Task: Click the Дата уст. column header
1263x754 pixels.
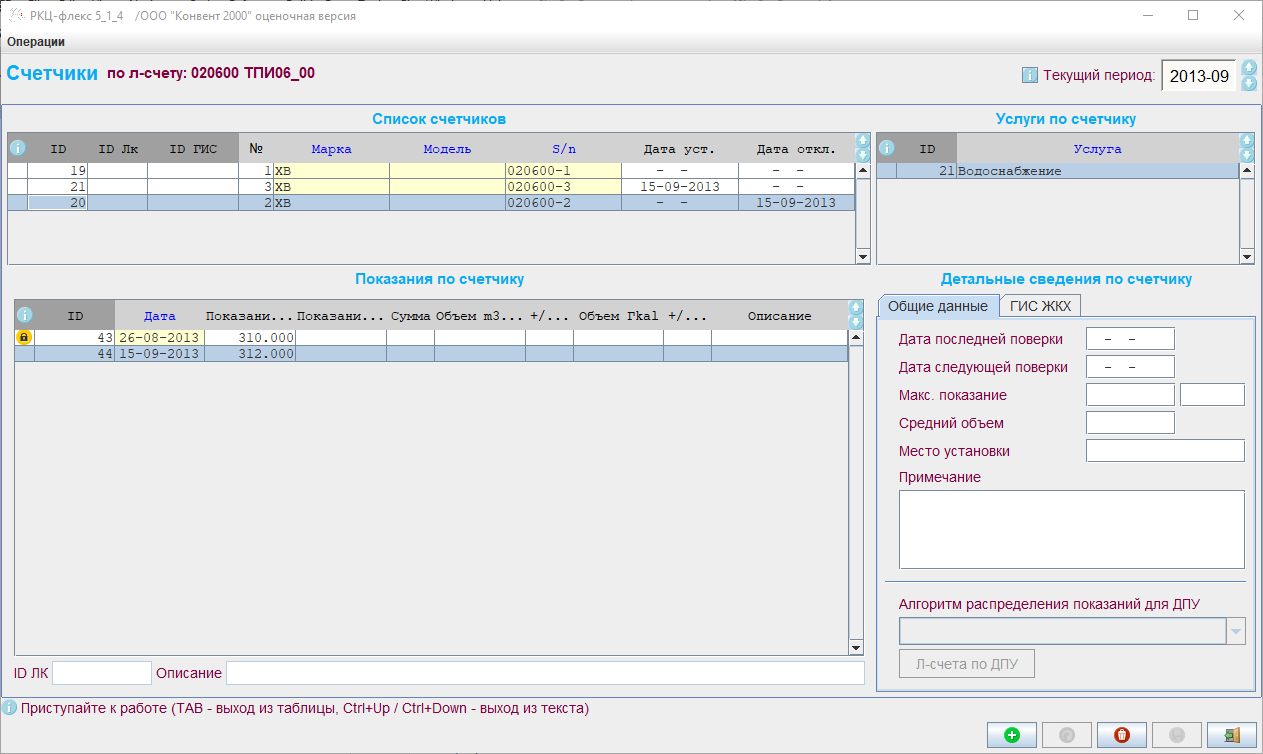Action: pyautogui.click(x=679, y=149)
